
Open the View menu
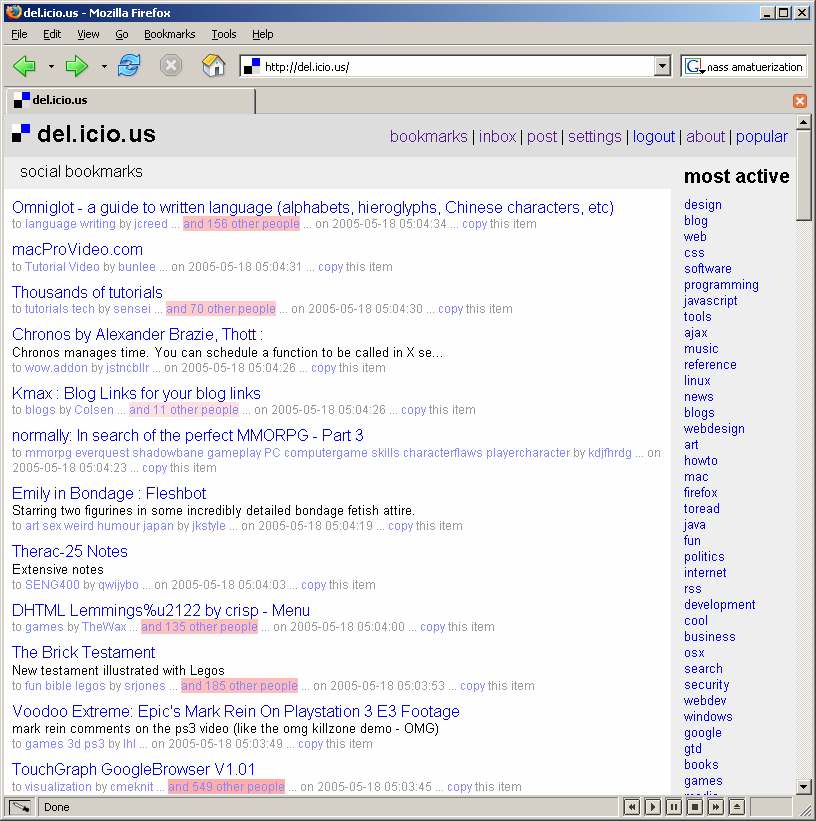[x=88, y=35]
